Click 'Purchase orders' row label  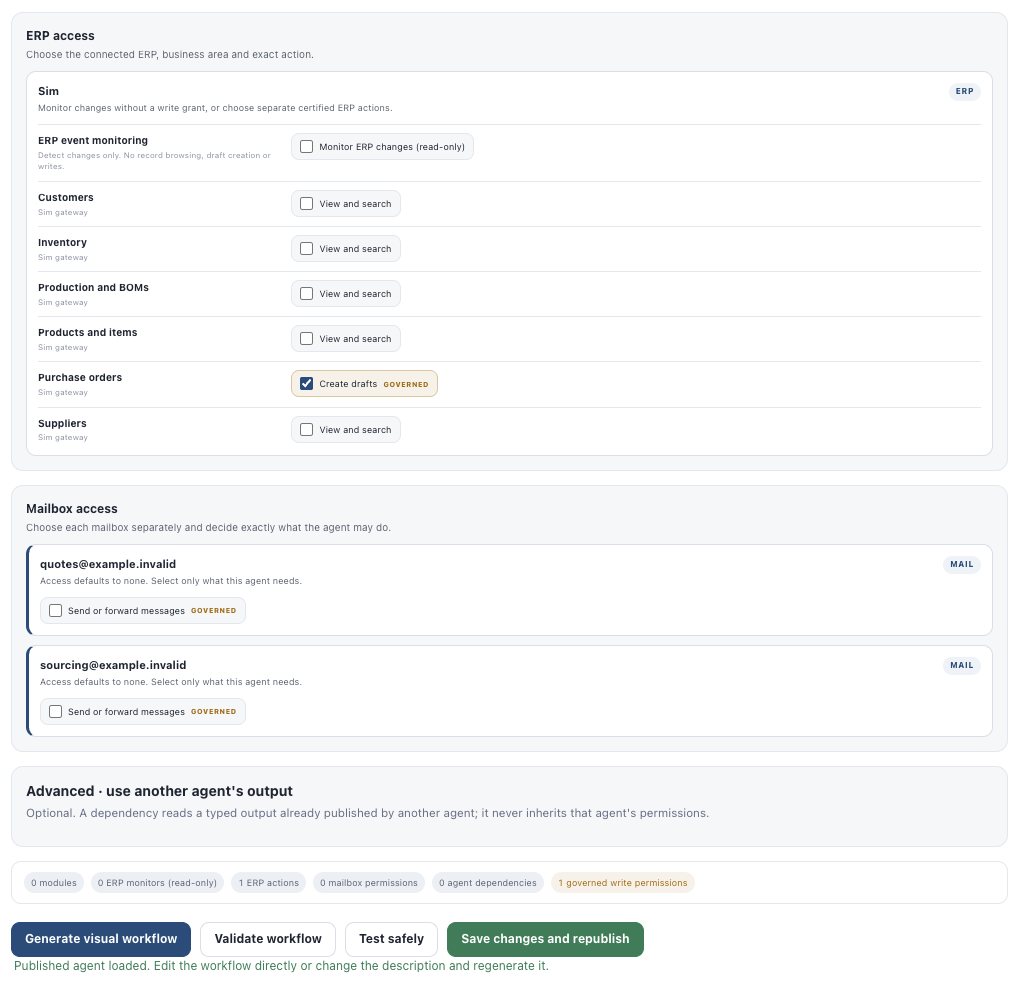(x=80, y=377)
